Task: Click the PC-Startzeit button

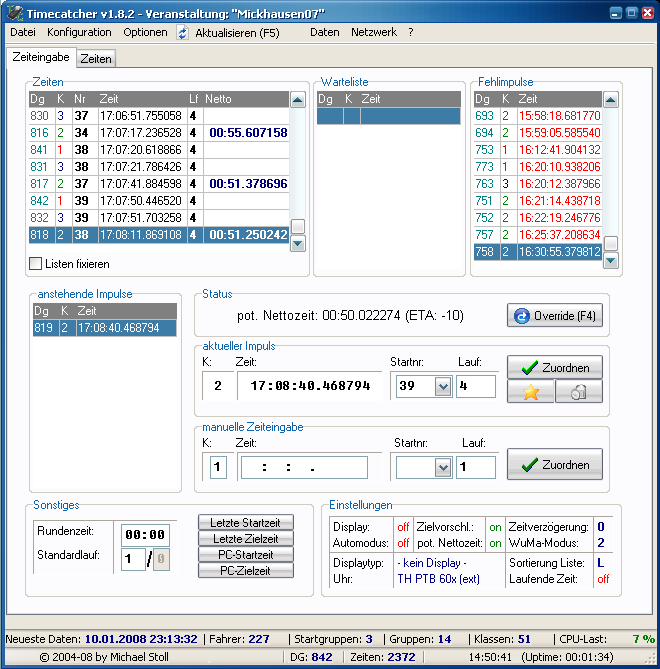Action: (246, 555)
